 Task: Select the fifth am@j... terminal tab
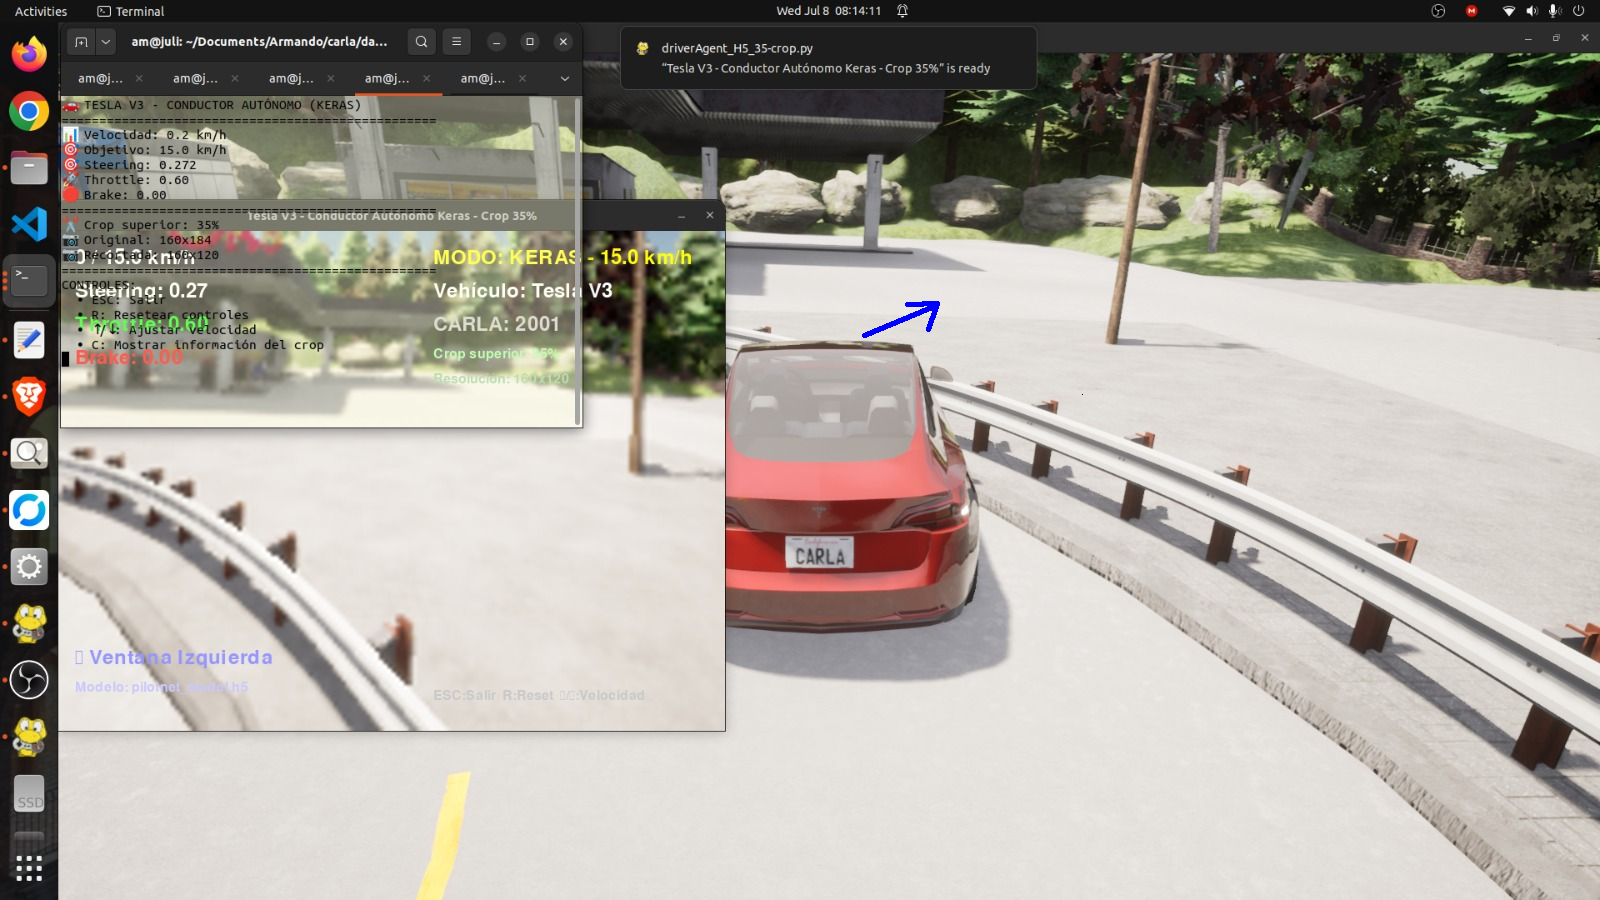coord(483,78)
